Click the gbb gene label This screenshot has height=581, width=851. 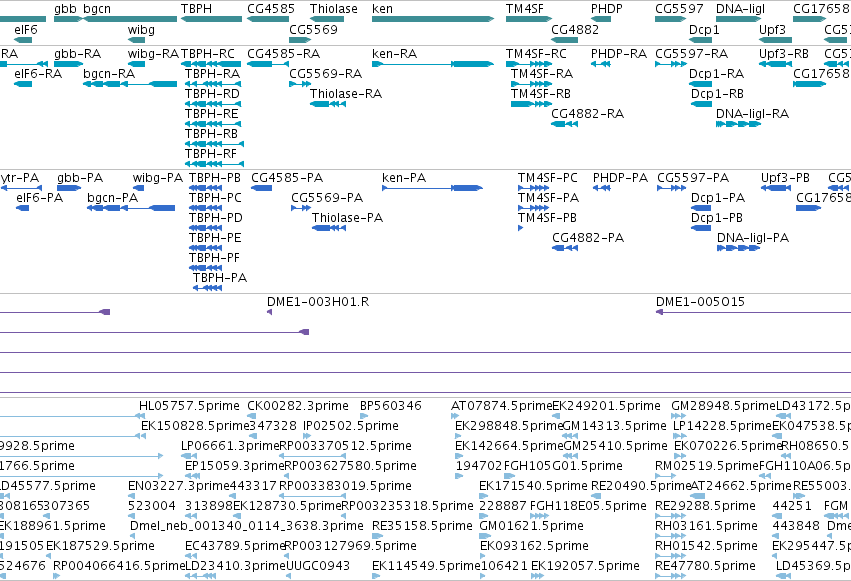pos(65,9)
